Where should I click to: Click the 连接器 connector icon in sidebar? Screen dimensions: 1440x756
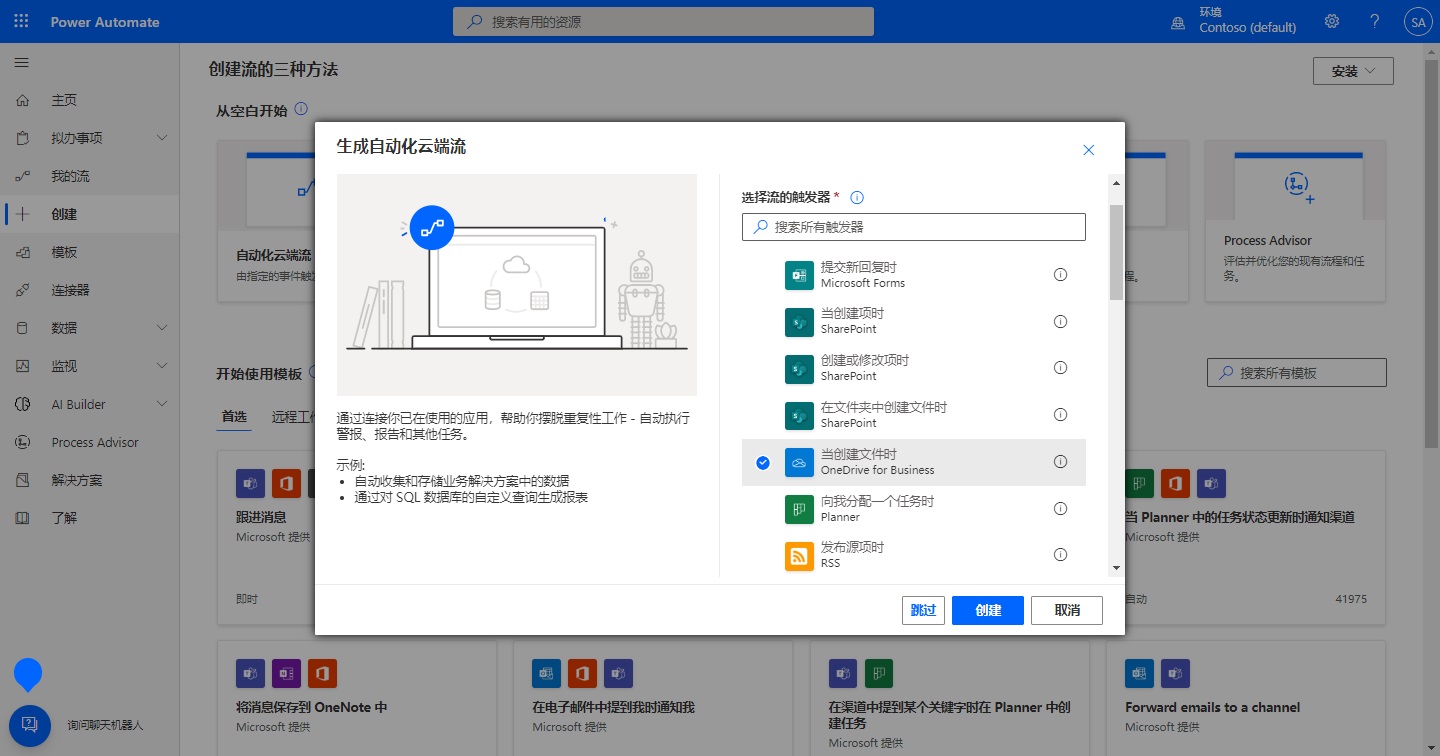tap(23, 290)
